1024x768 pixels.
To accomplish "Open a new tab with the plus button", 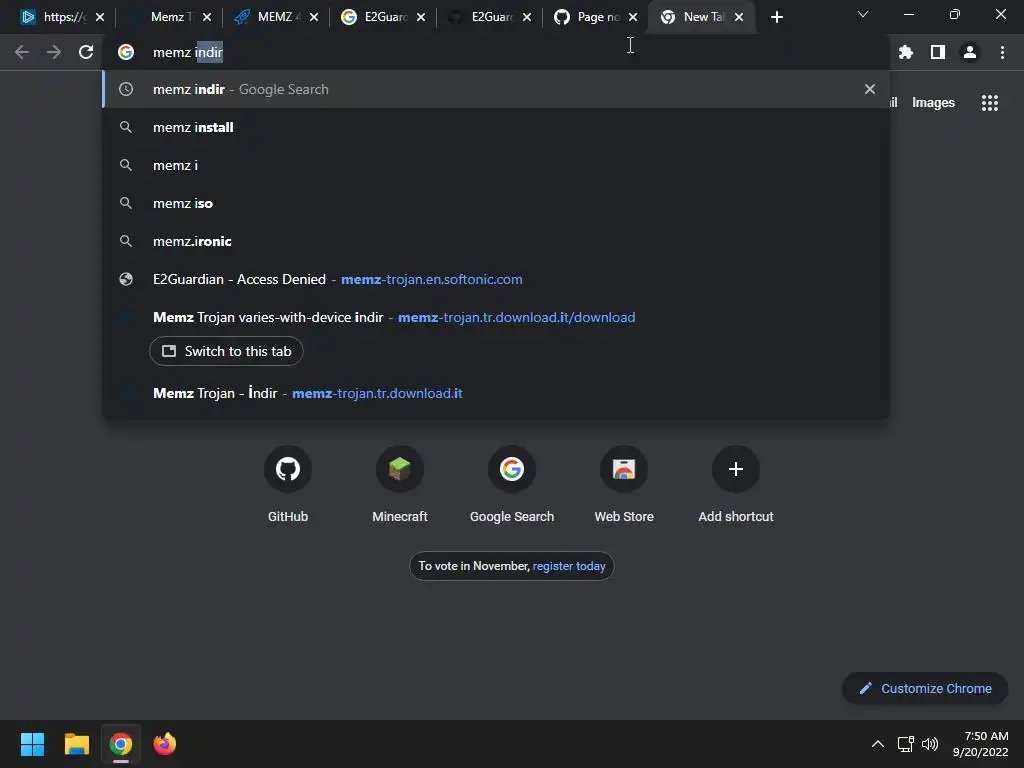I will click(776, 17).
